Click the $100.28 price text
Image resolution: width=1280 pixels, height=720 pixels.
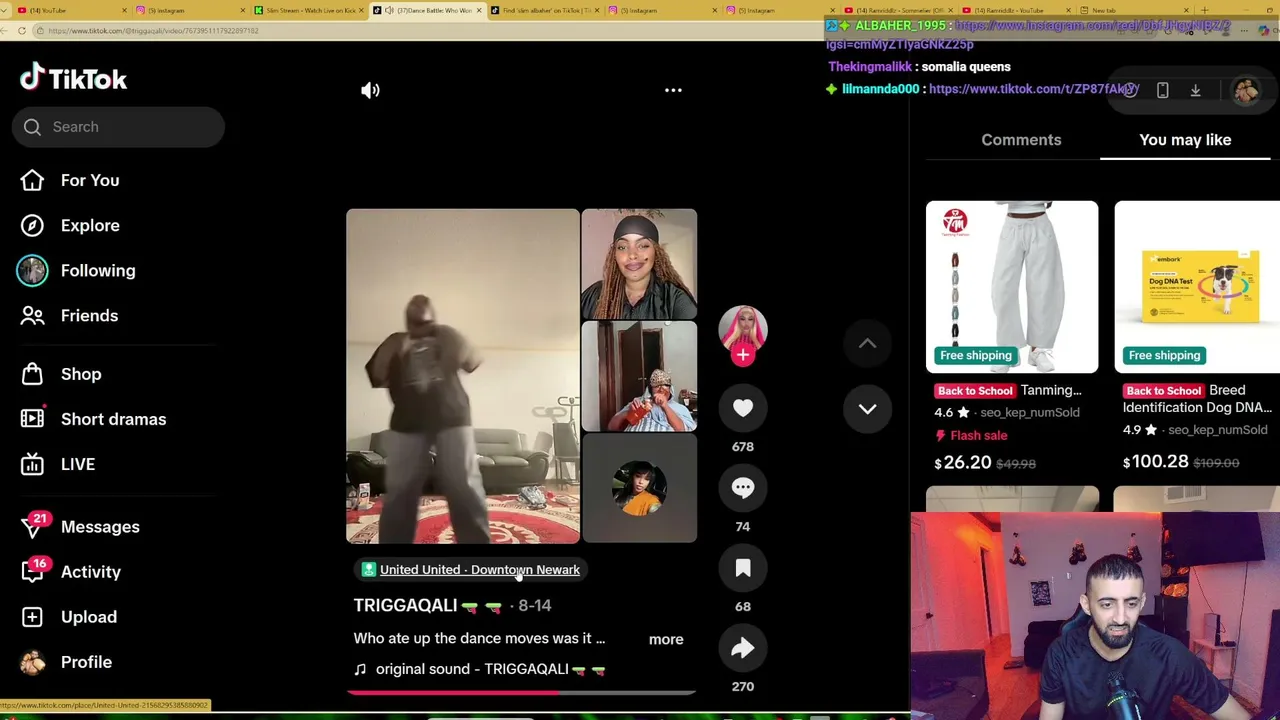[x=1156, y=462]
